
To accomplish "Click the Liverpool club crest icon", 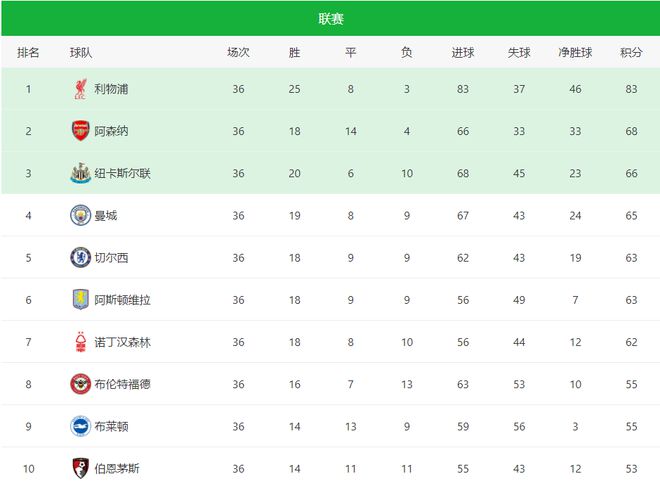I will 80,89.
